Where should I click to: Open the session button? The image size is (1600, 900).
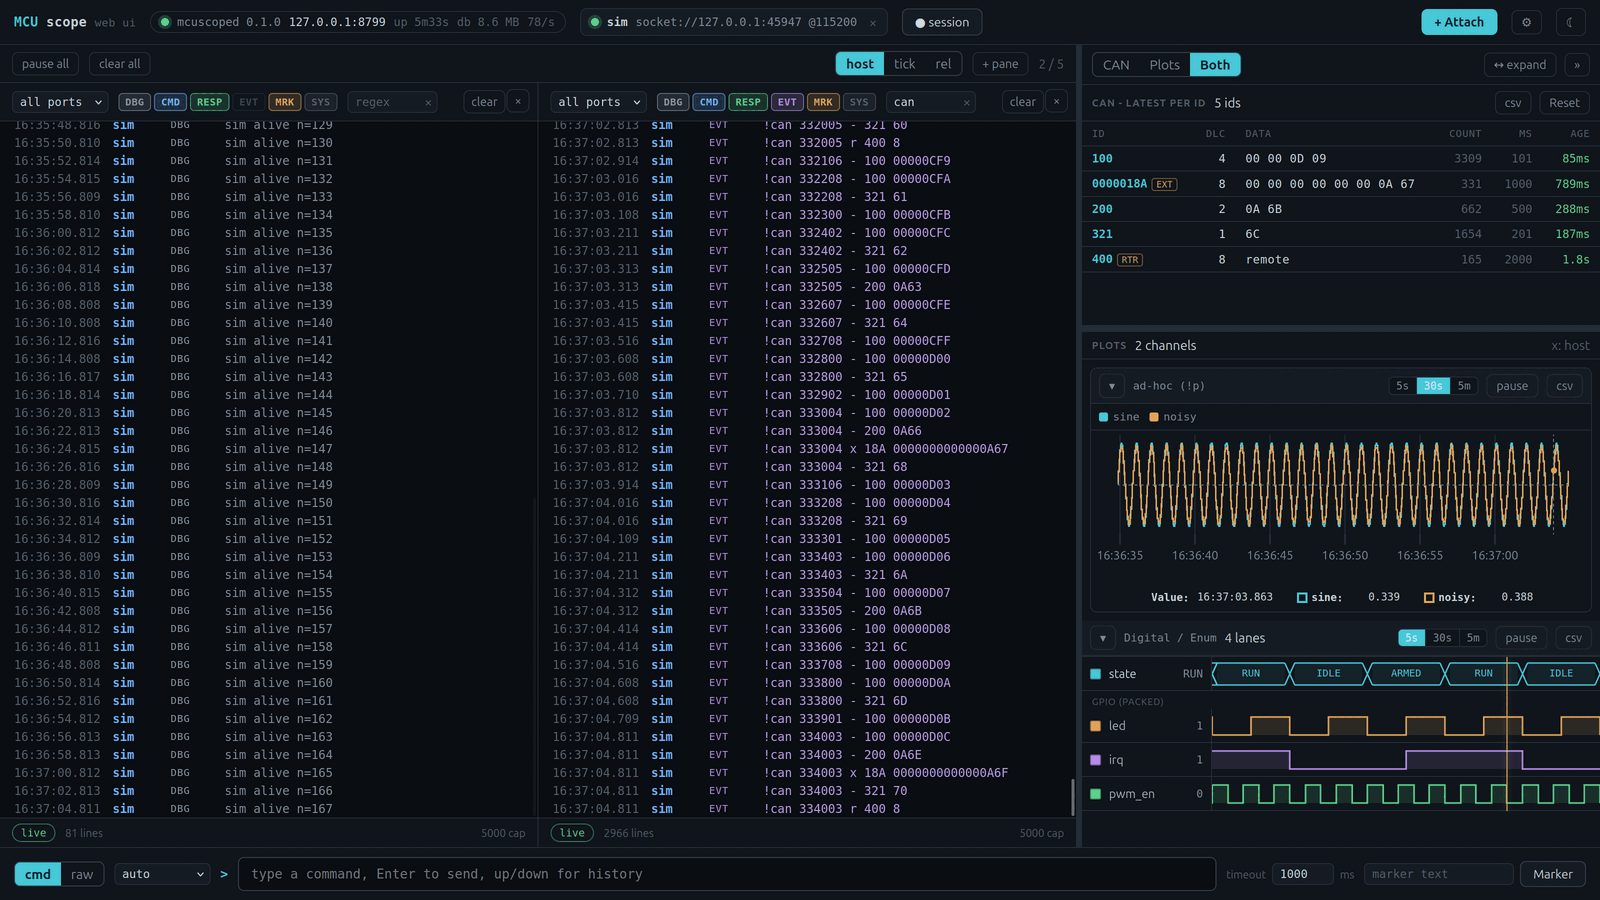(942, 22)
